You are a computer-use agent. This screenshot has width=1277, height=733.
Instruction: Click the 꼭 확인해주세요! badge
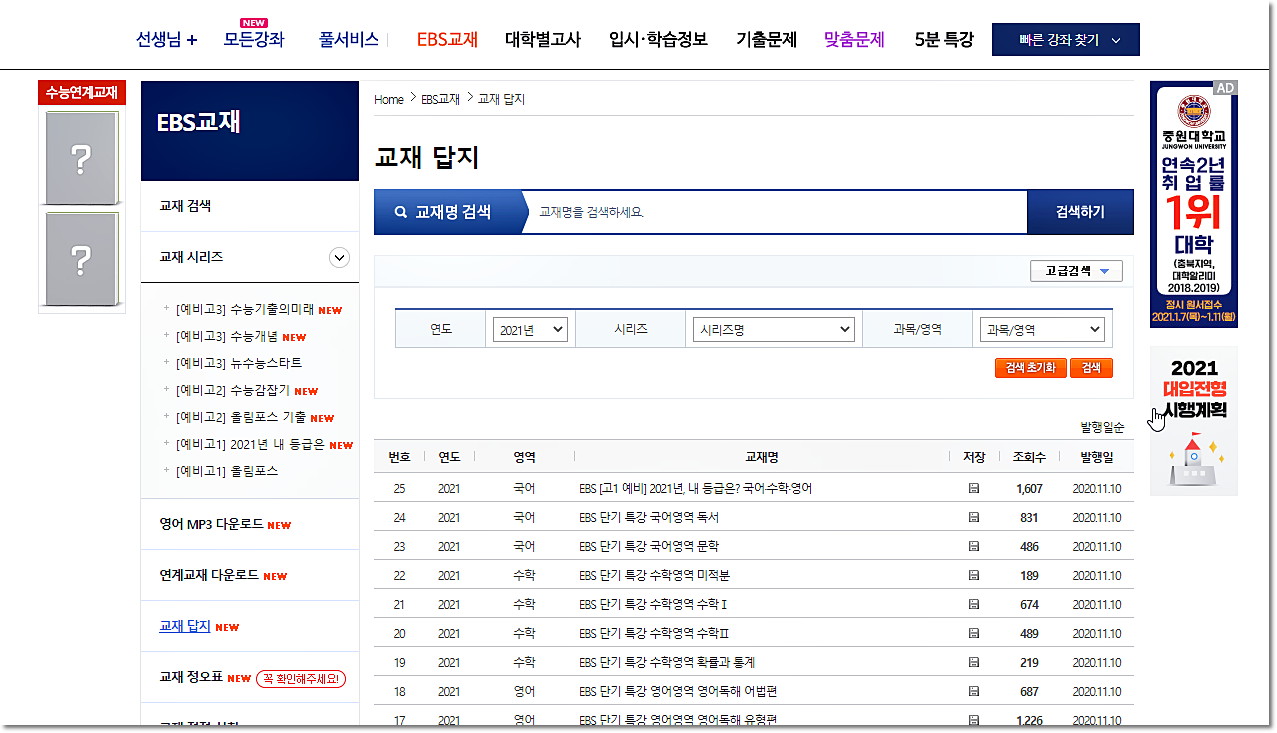coord(302,678)
